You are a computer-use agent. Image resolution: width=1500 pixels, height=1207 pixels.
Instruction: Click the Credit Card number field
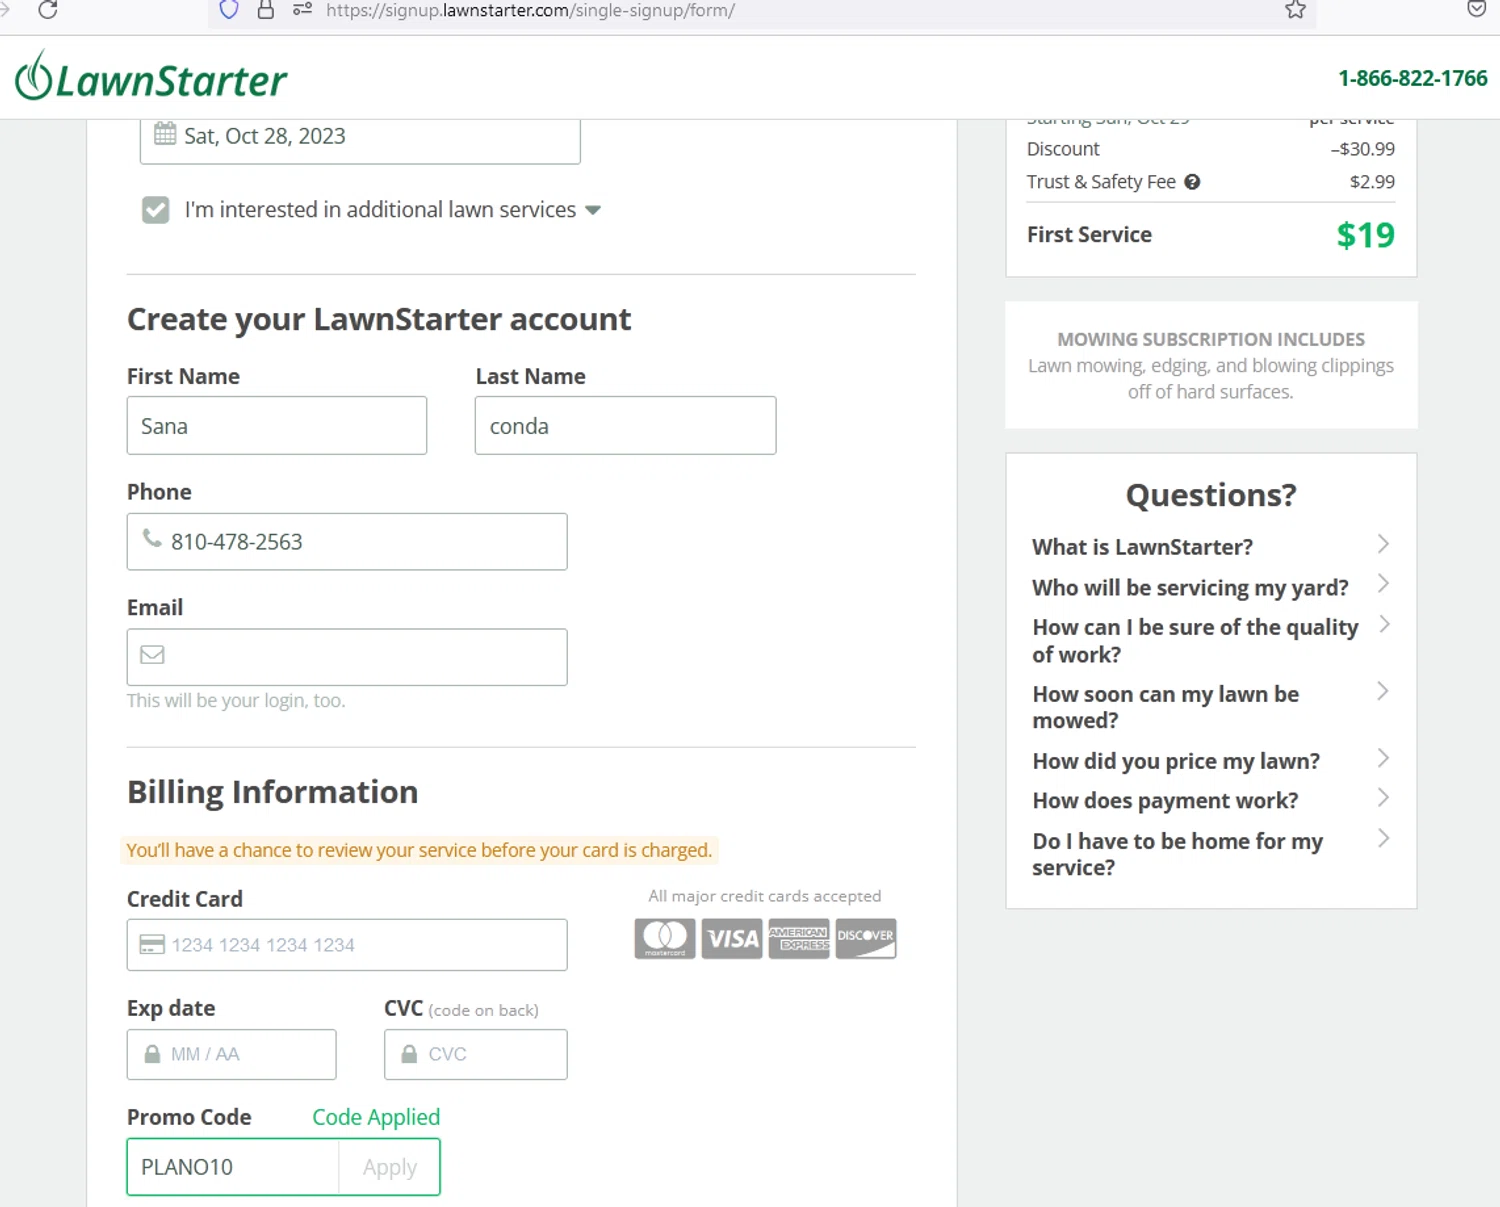[347, 945]
